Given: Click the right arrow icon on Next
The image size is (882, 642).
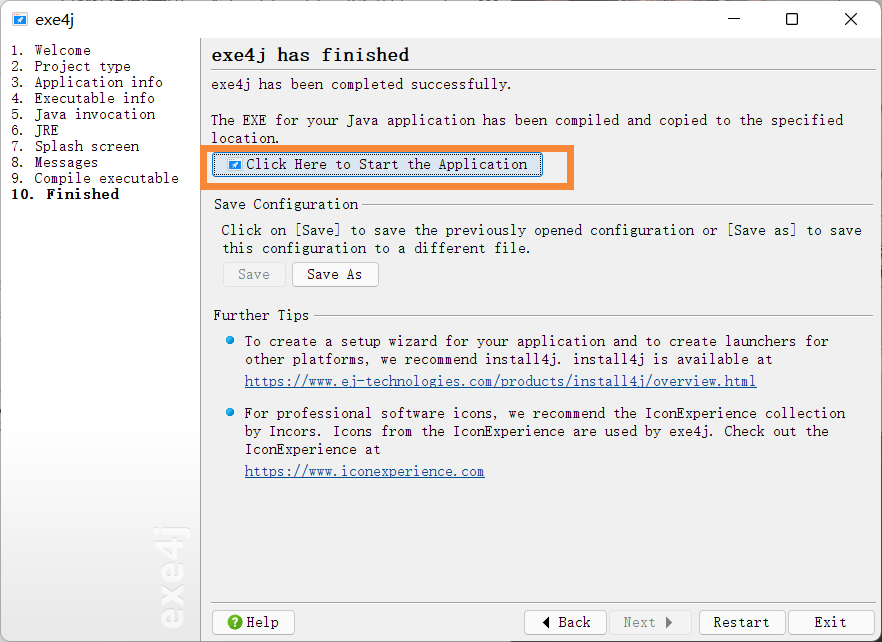Looking at the screenshot, I should click(x=669, y=622).
